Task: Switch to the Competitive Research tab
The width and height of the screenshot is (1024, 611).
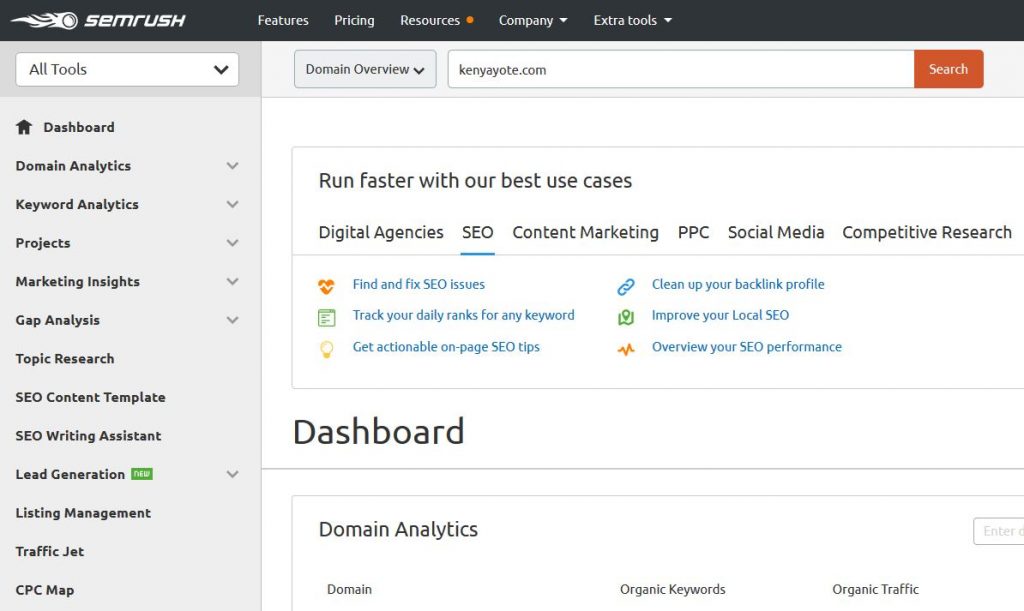Action: pos(927,232)
